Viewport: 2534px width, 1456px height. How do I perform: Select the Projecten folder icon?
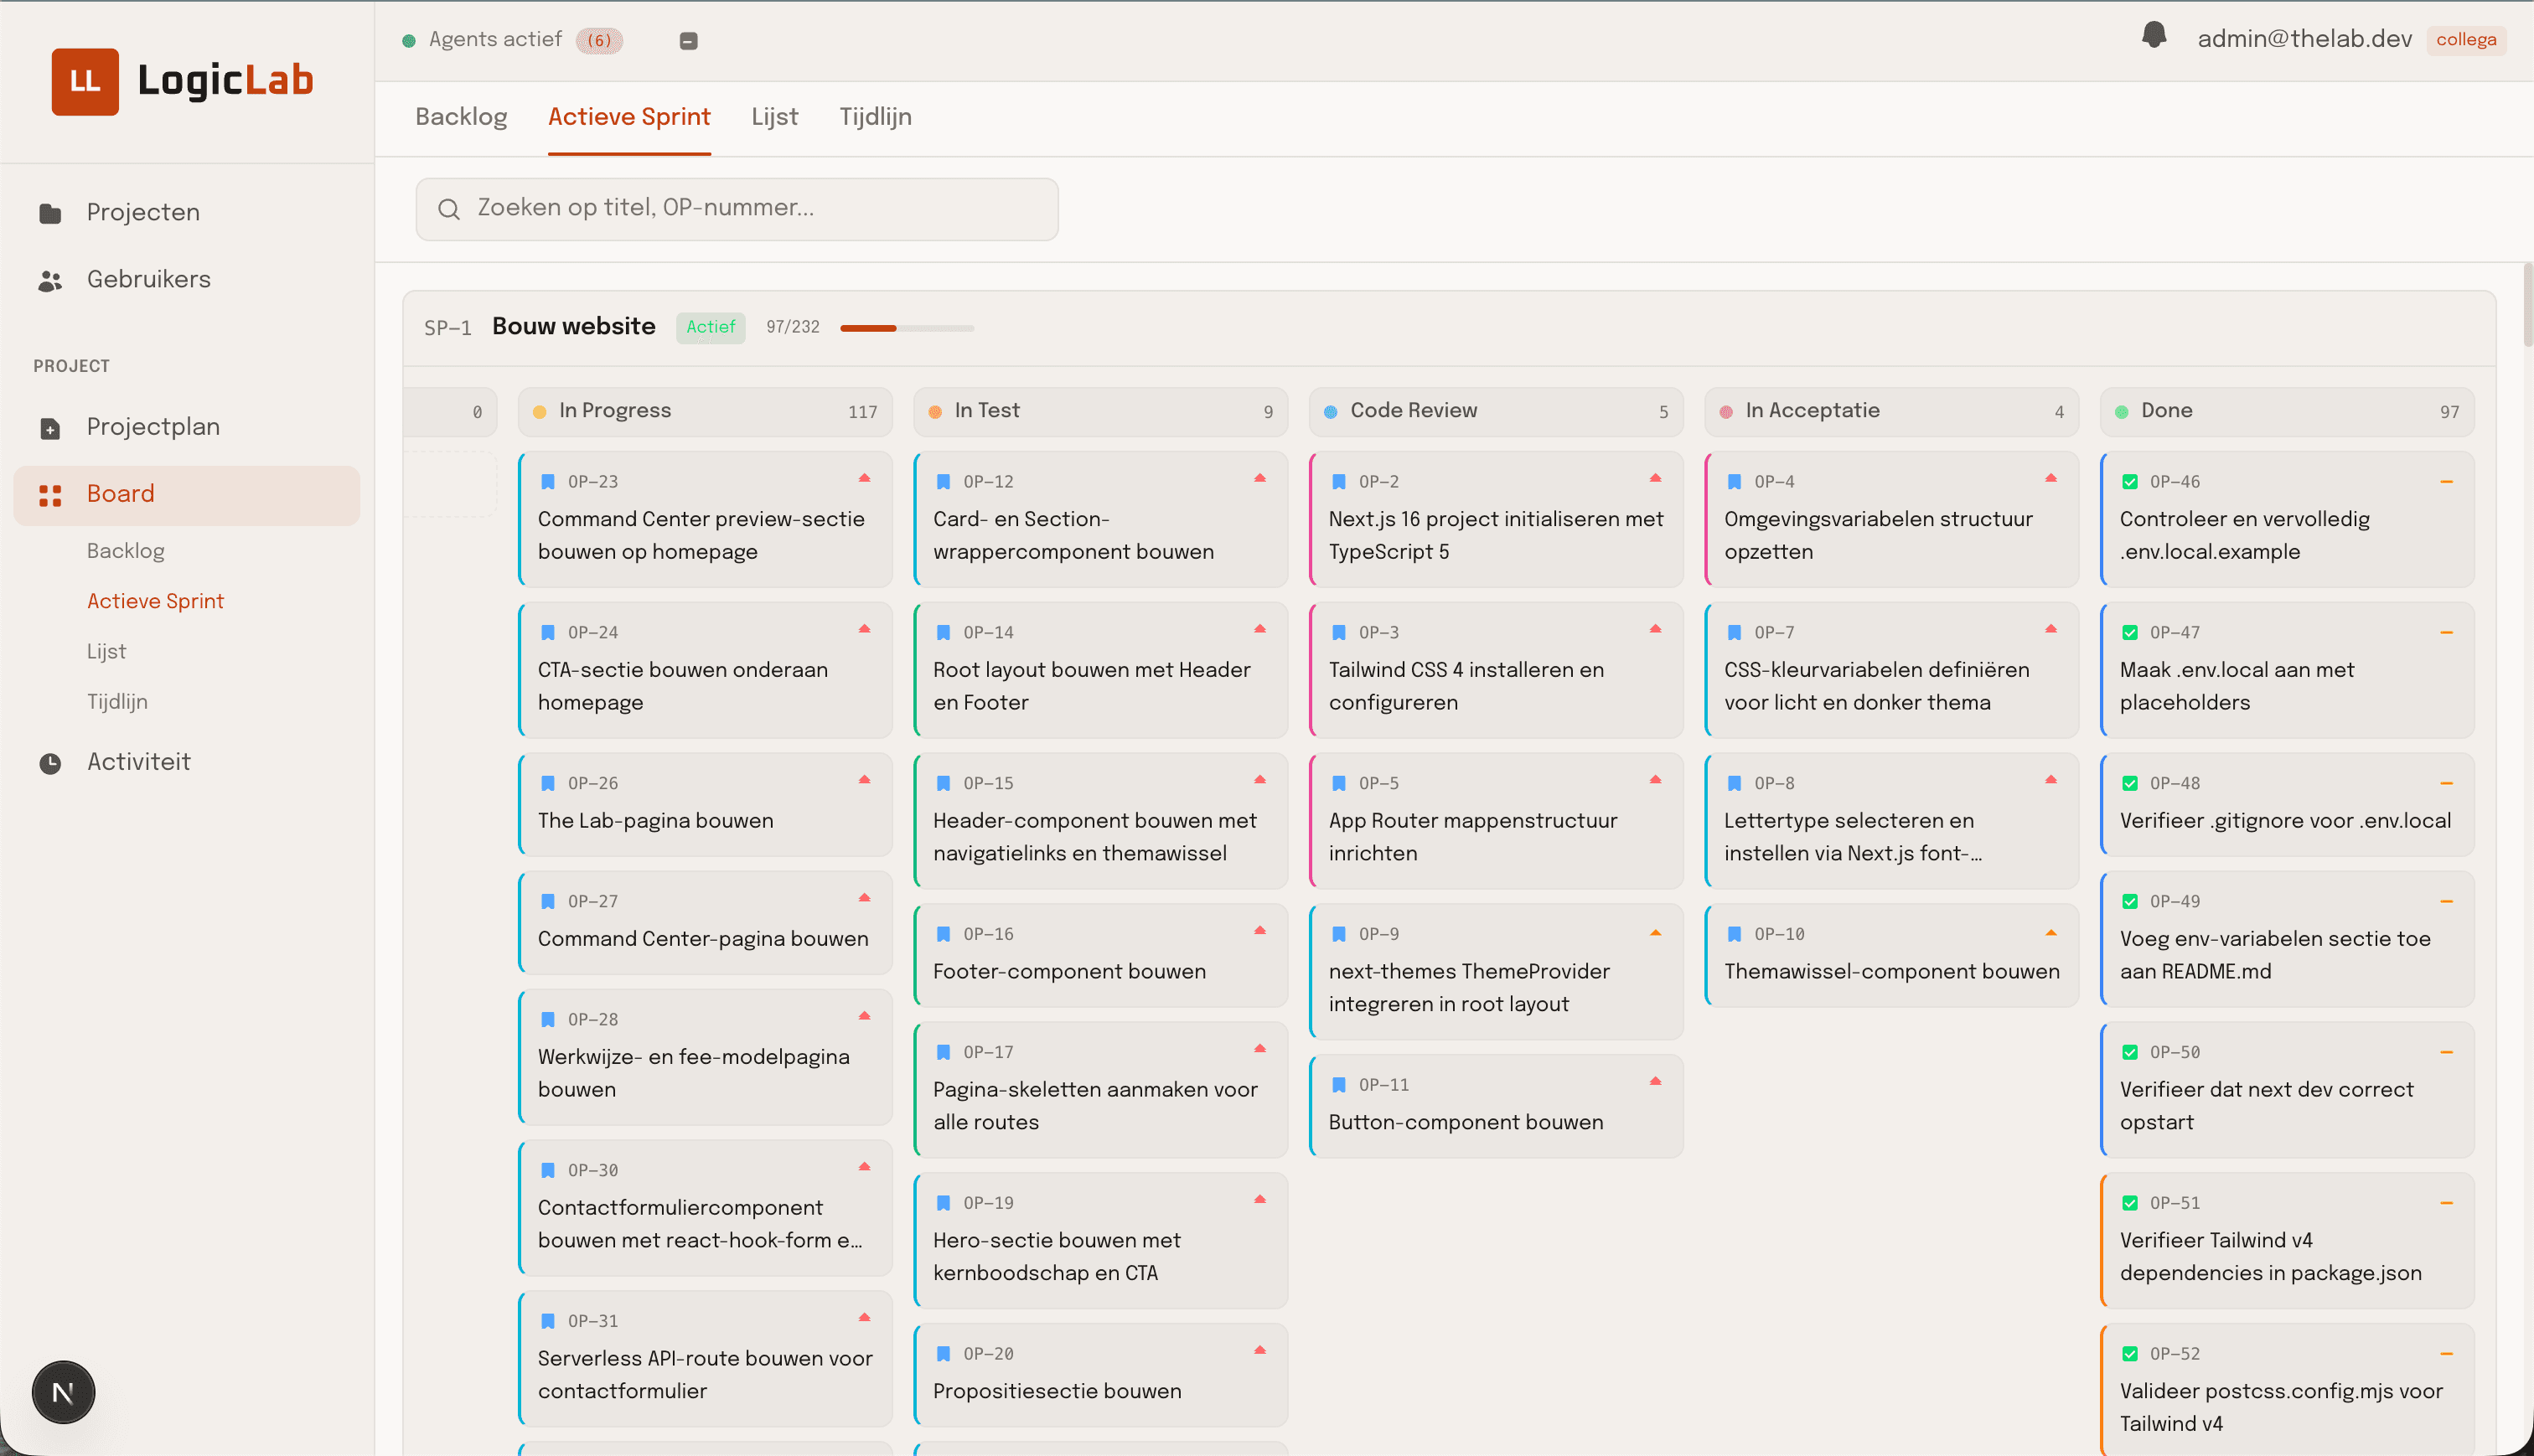point(50,212)
